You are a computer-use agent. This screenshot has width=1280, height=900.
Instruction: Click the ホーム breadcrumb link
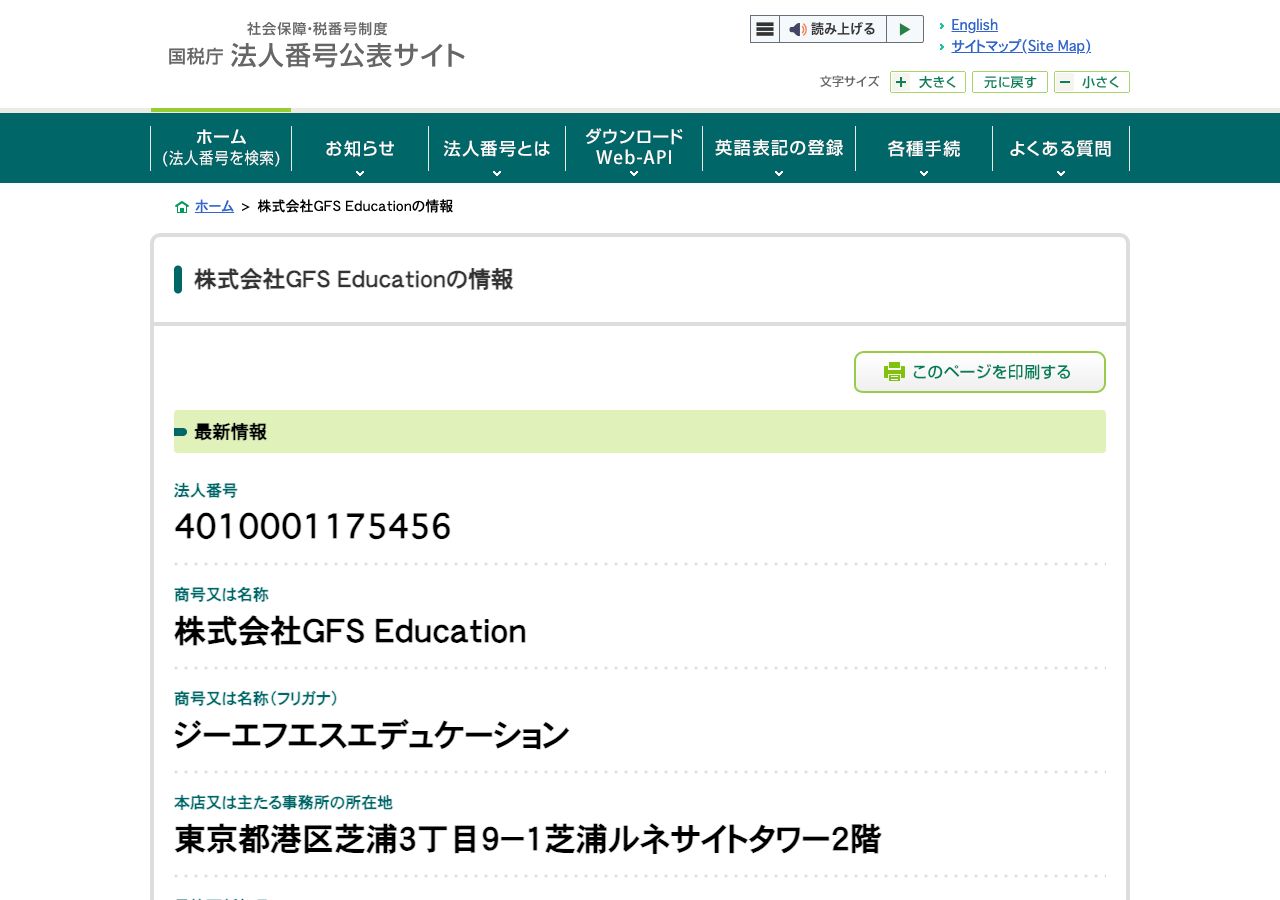click(x=214, y=207)
